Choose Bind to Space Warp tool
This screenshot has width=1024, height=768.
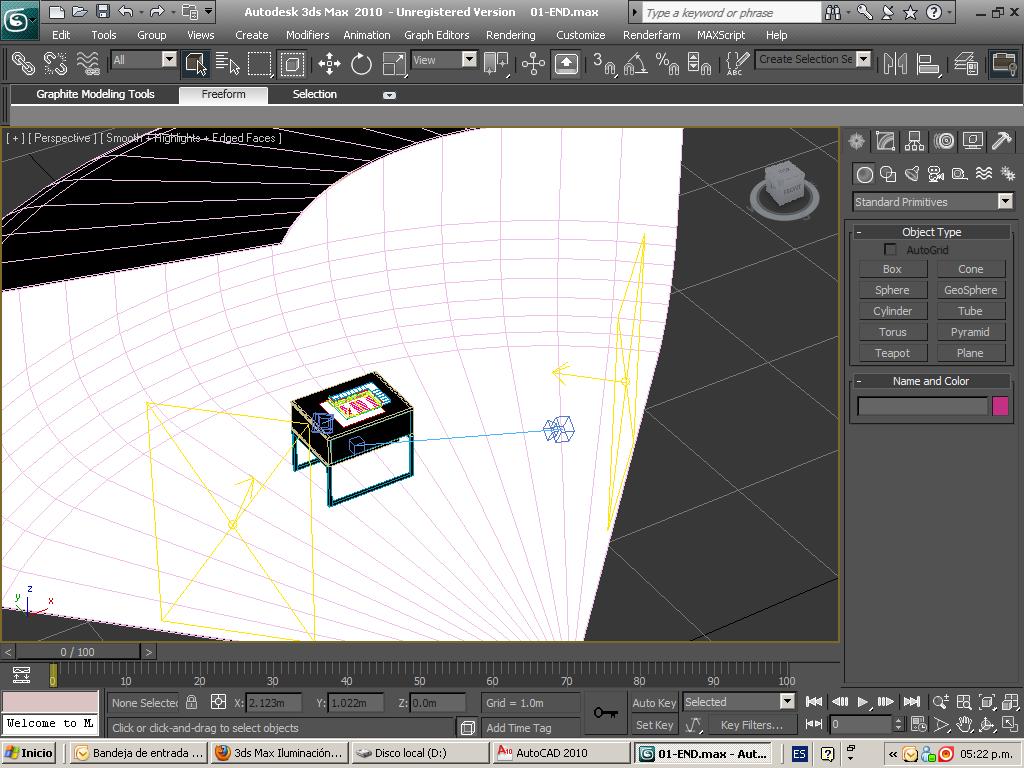(88, 63)
